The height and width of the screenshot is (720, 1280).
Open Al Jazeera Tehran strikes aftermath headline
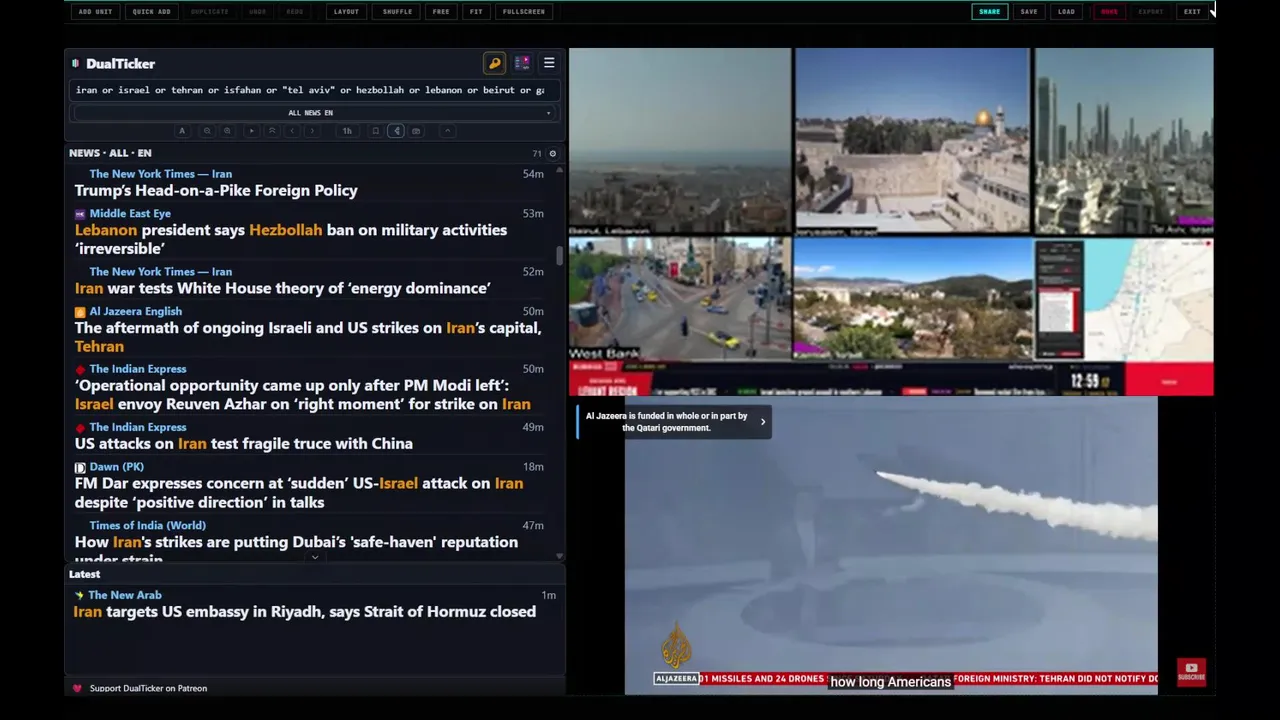click(x=309, y=337)
